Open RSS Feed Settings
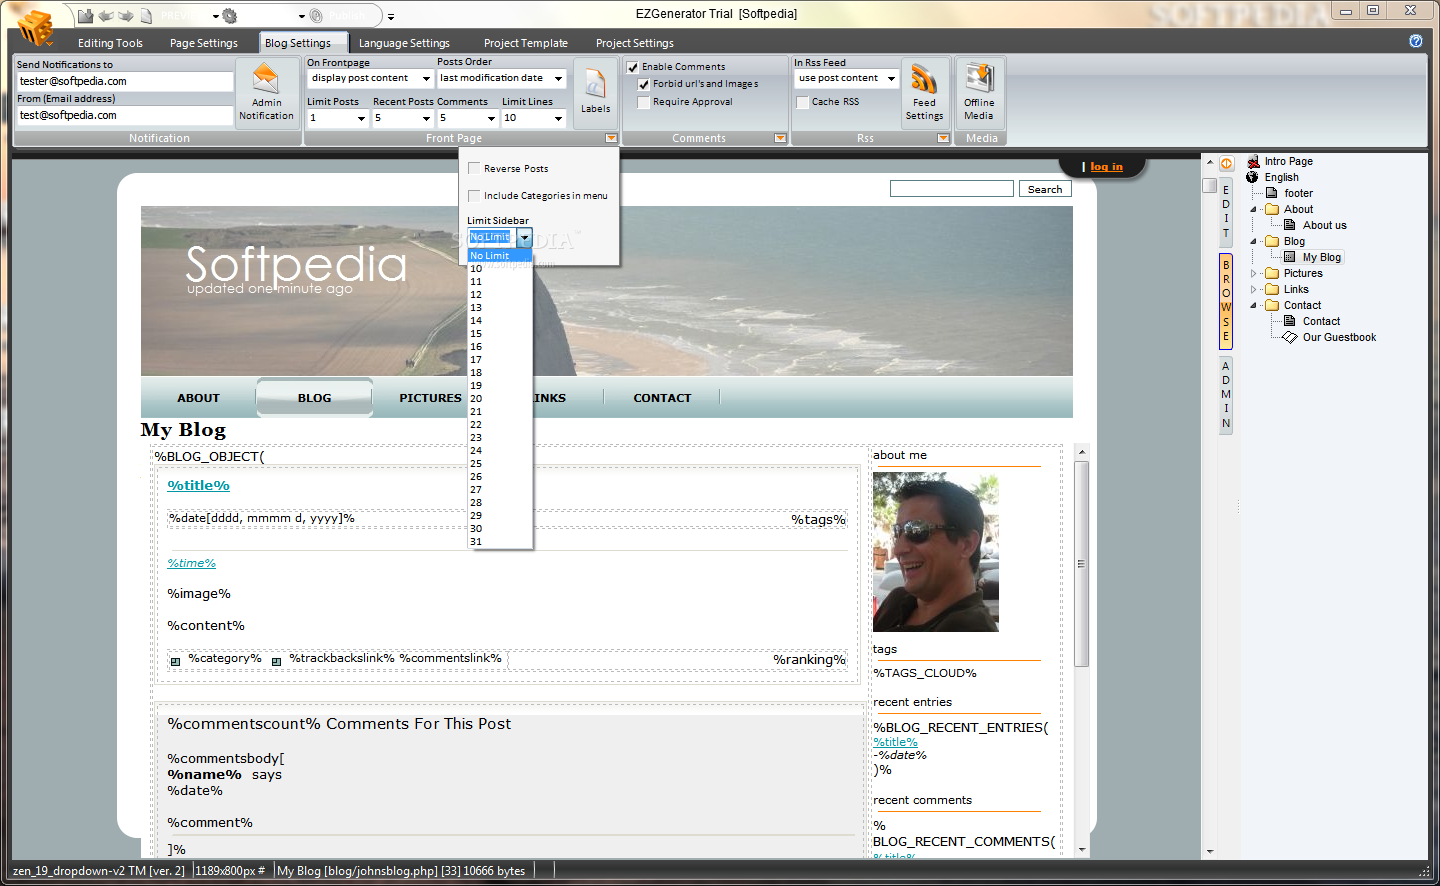The image size is (1440, 886). [x=924, y=92]
